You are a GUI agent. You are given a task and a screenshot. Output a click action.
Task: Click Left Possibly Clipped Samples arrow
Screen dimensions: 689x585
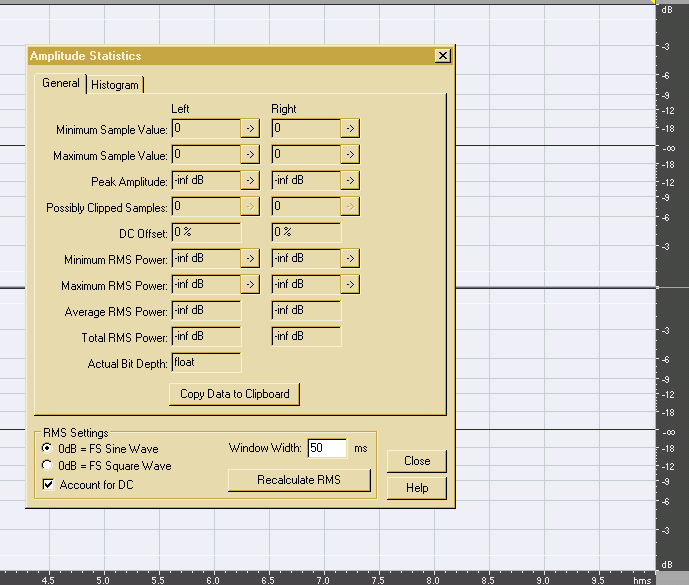pyautogui.click(x=250, y=206)
